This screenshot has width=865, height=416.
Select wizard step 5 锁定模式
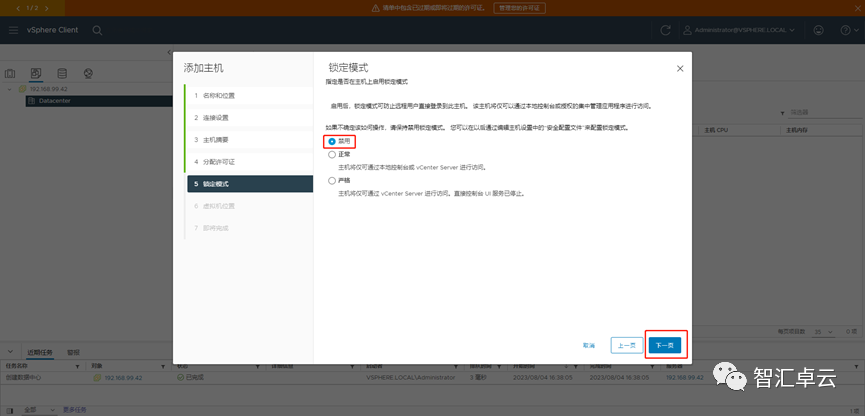click(x=250, y=184)
